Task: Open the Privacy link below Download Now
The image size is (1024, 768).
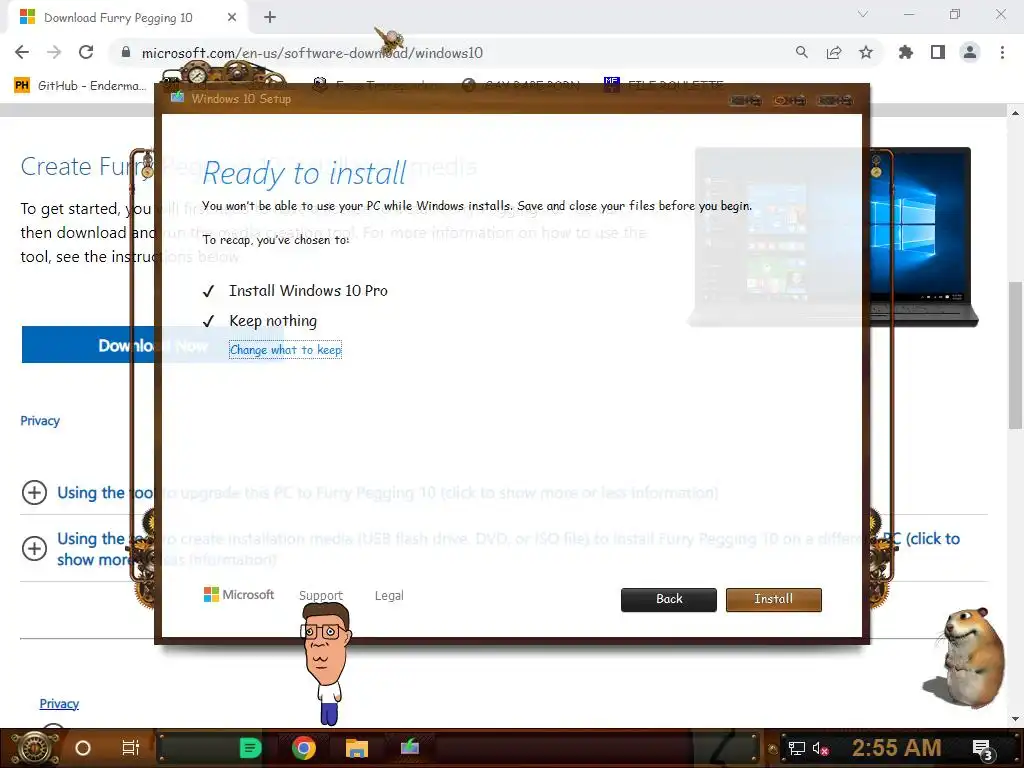Action: pyautogui.click(x=40, y=421)
